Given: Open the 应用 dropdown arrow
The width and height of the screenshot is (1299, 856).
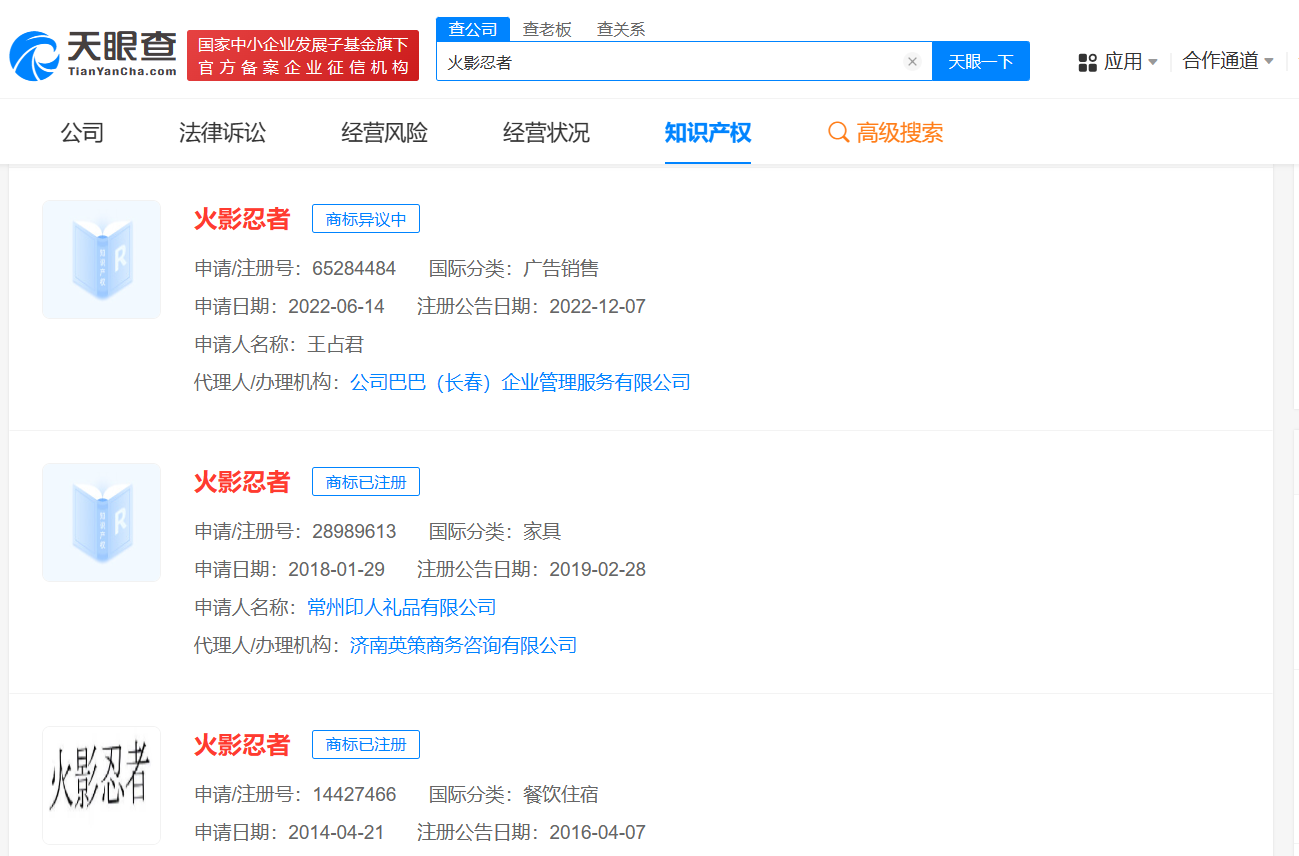Looking at the screenshot, I should pyautogui.click(x=1153, y=62).
